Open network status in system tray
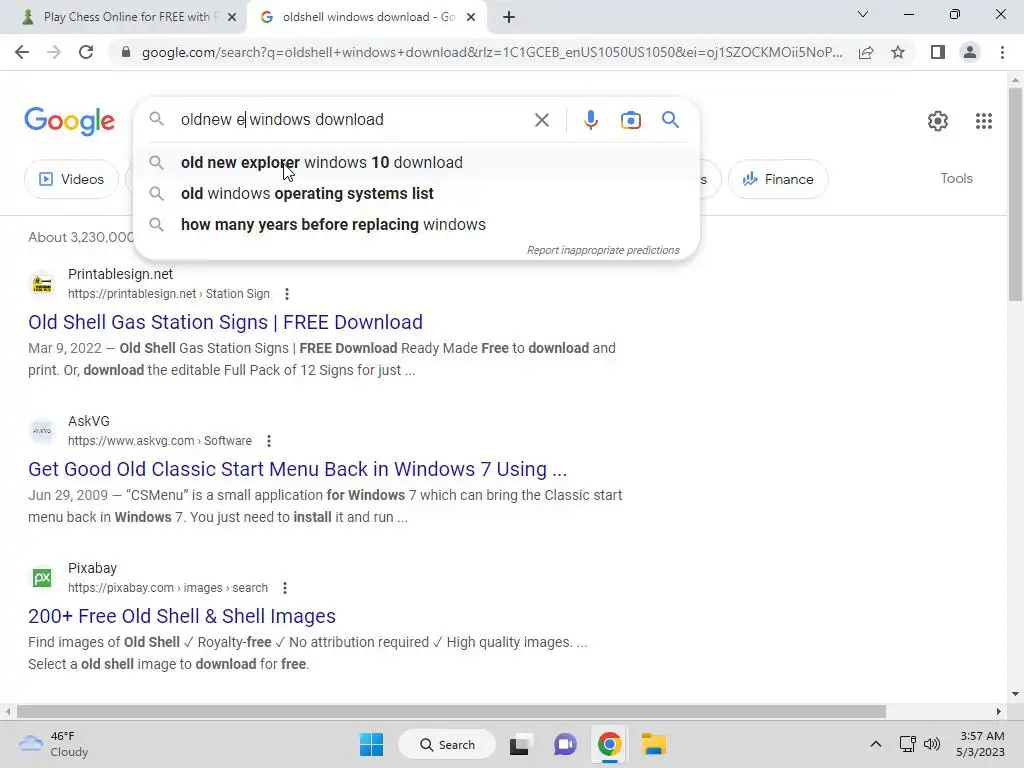1024x768 pixels. (907, 744)
